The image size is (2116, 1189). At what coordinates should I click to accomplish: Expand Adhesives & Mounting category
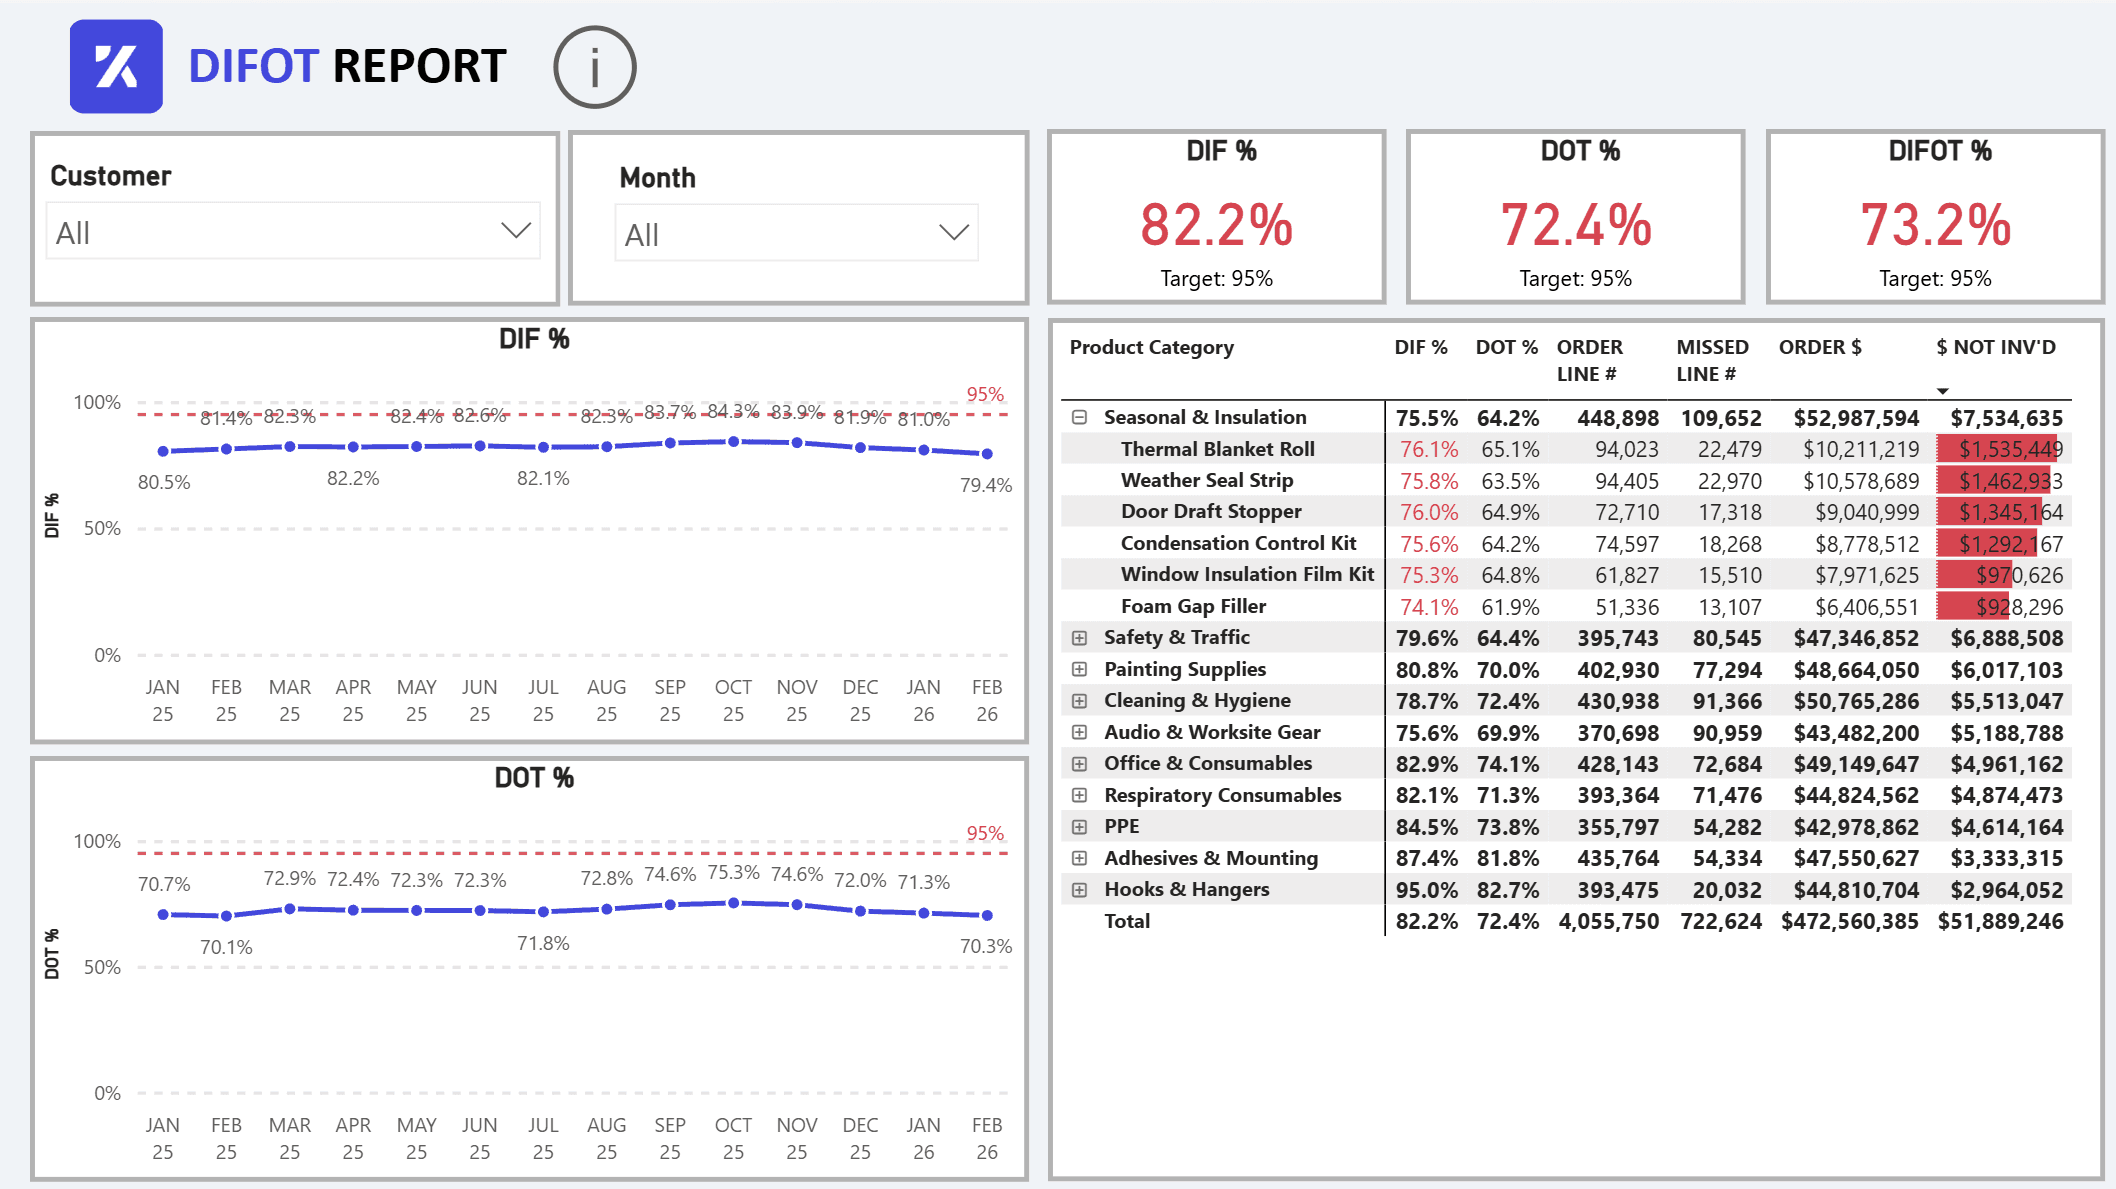1079,858
